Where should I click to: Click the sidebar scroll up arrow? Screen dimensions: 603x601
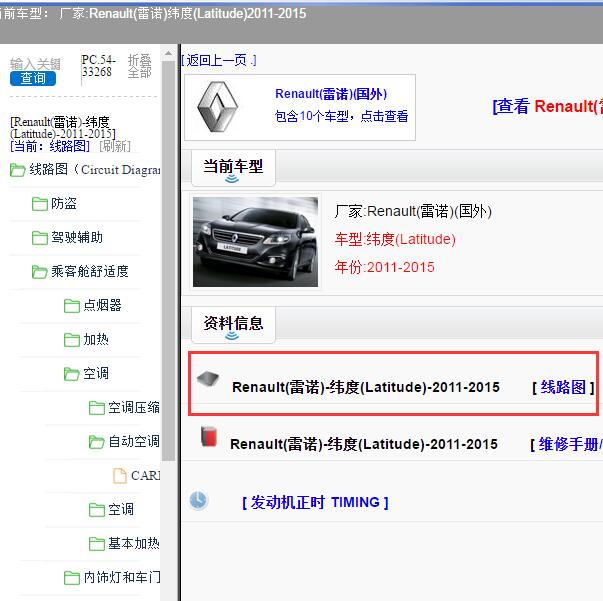pyautogui.click(x=168, y=54)
